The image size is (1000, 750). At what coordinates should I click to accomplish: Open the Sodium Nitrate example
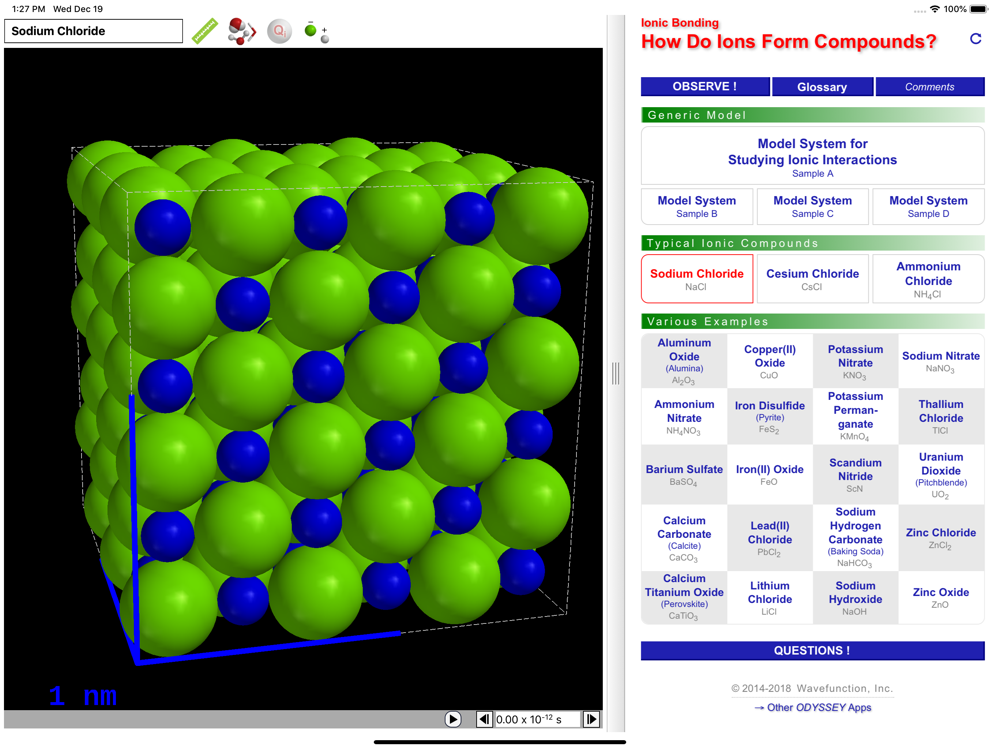click(x=941, y=361)
